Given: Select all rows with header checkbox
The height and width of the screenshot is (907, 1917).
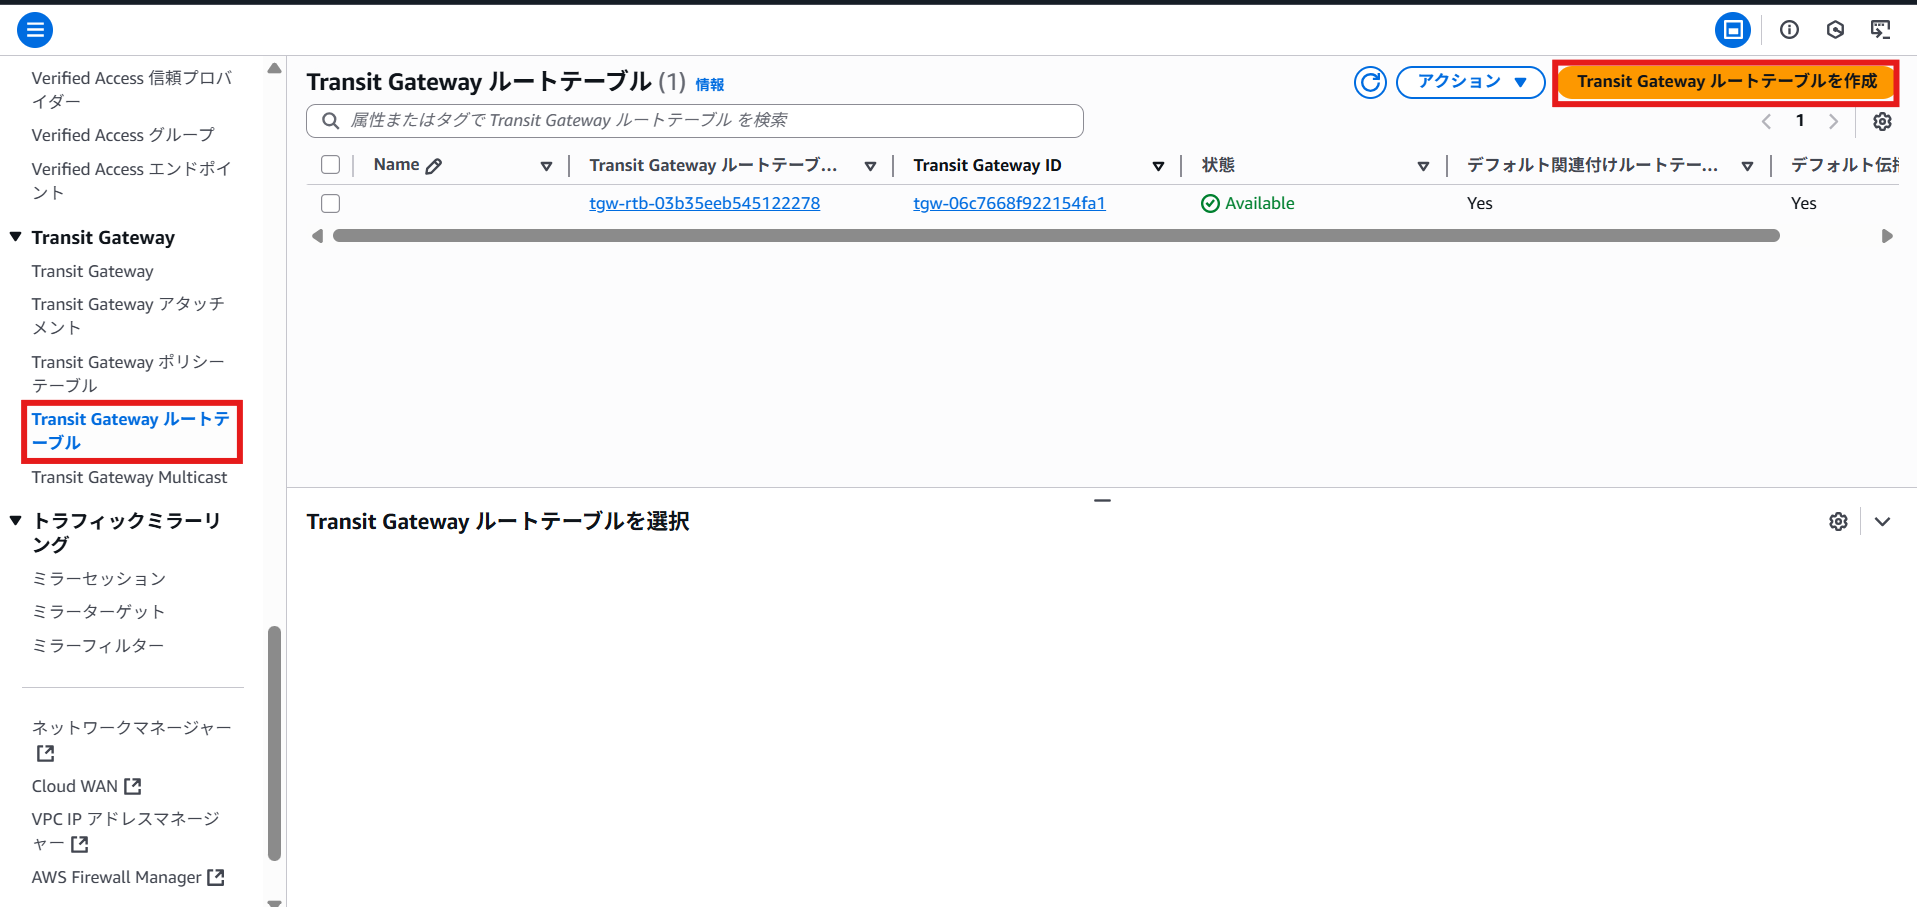Looking at the screenshot, I should coord(331,165).
